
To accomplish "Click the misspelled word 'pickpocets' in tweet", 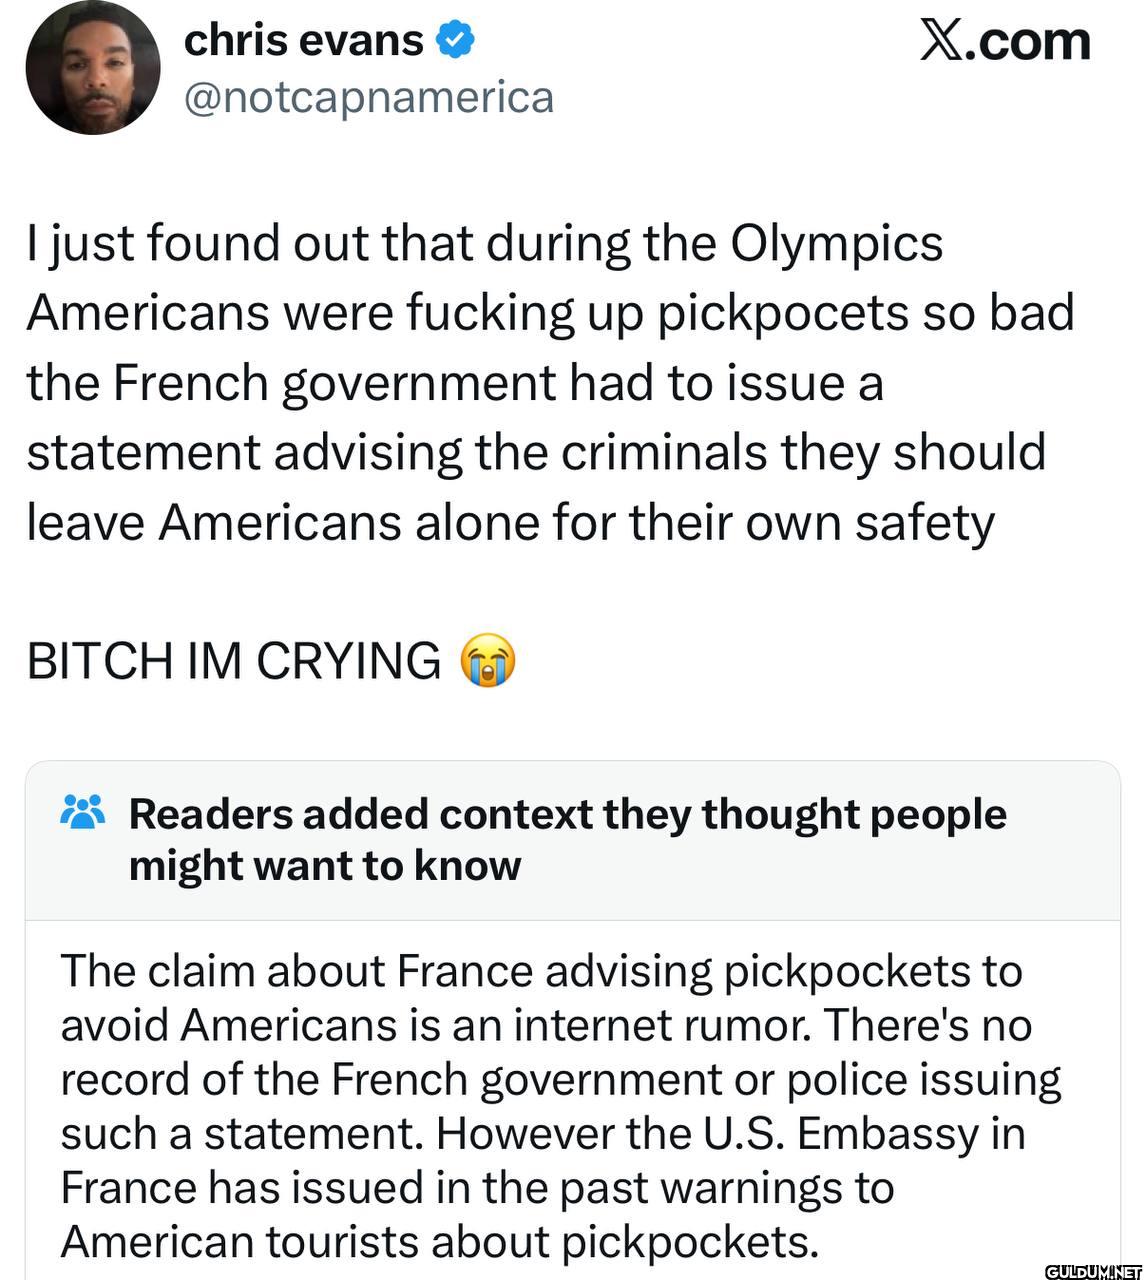I will pyautogui.click(x=781, y=312).
